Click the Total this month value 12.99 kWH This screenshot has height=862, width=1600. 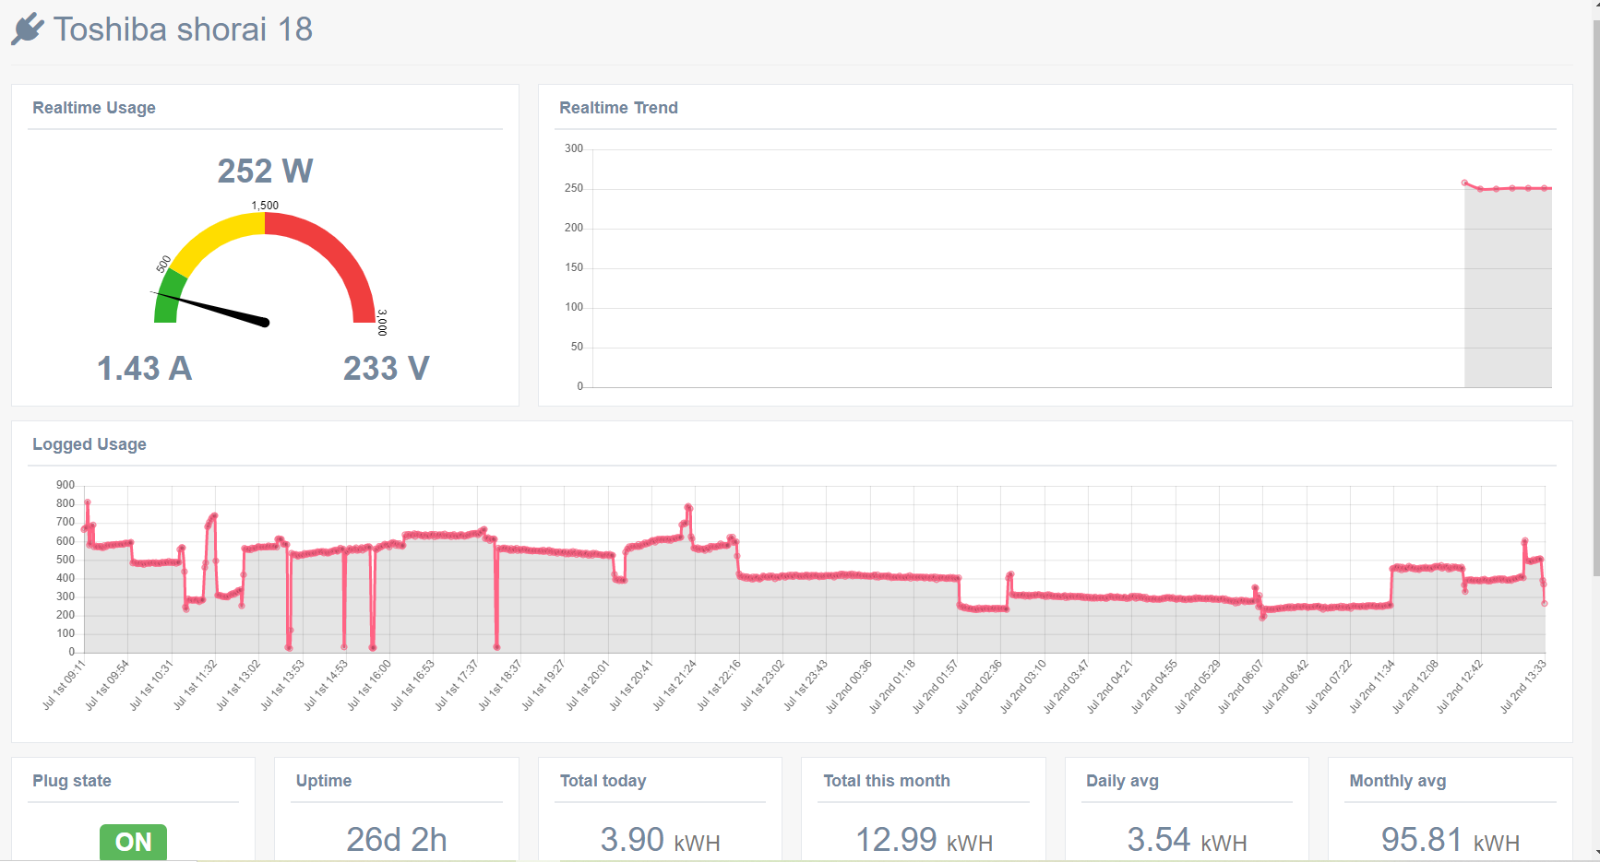(924, 840)
